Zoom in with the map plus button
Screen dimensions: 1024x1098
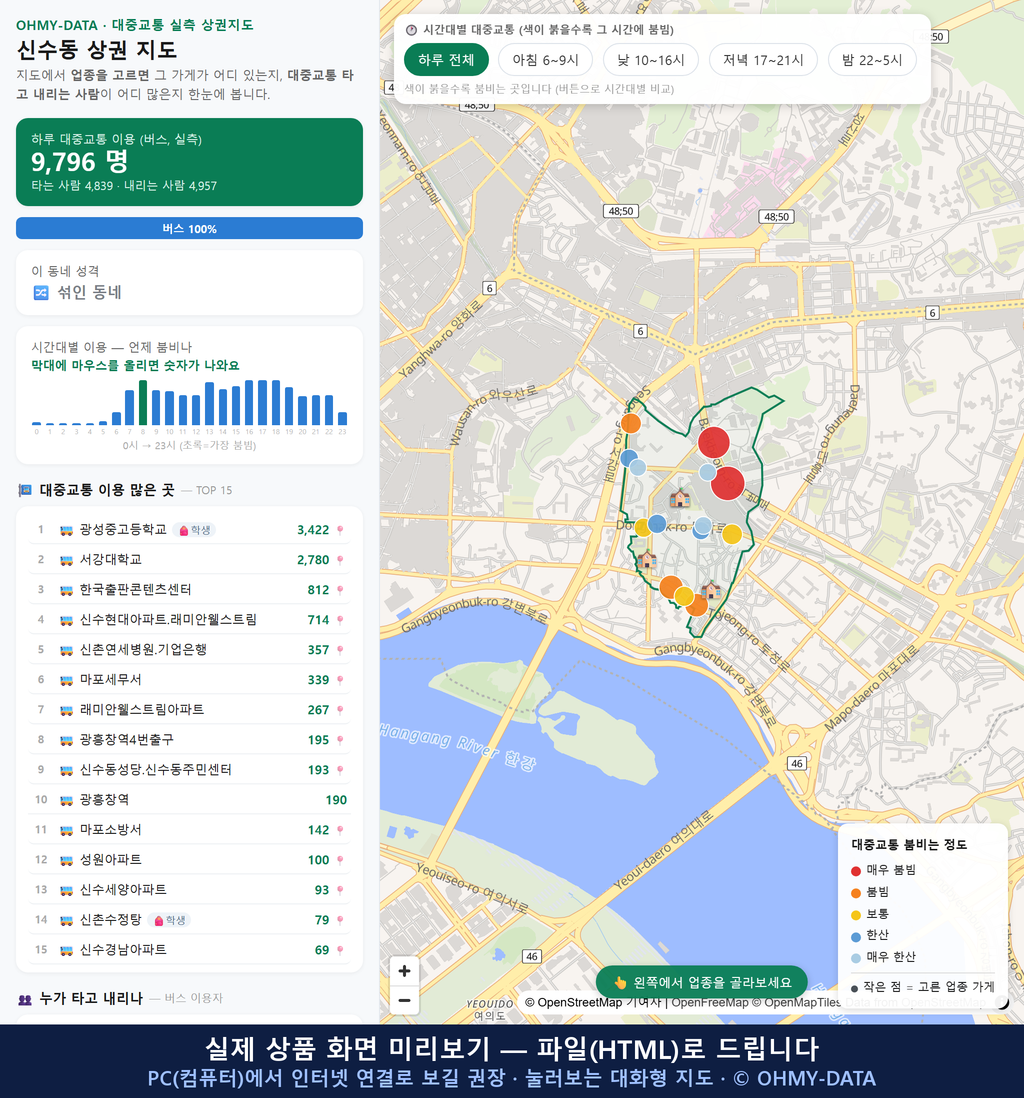tap(404, 971)
